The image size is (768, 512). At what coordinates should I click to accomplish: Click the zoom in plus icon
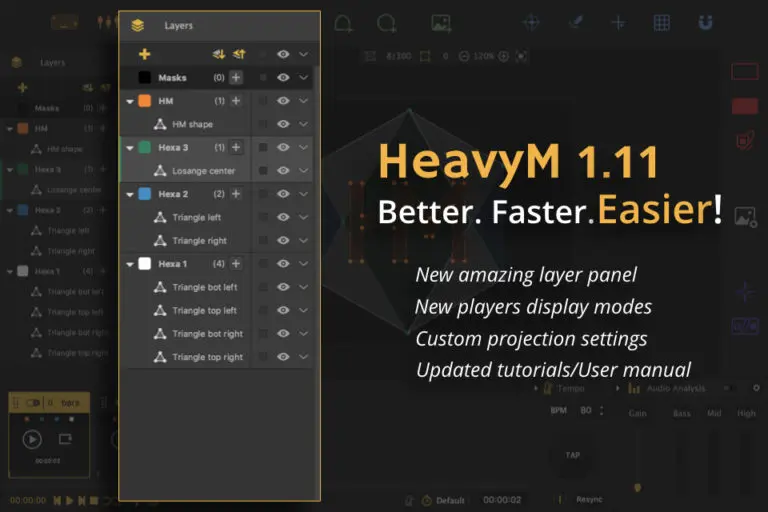[x=504, y=56]
